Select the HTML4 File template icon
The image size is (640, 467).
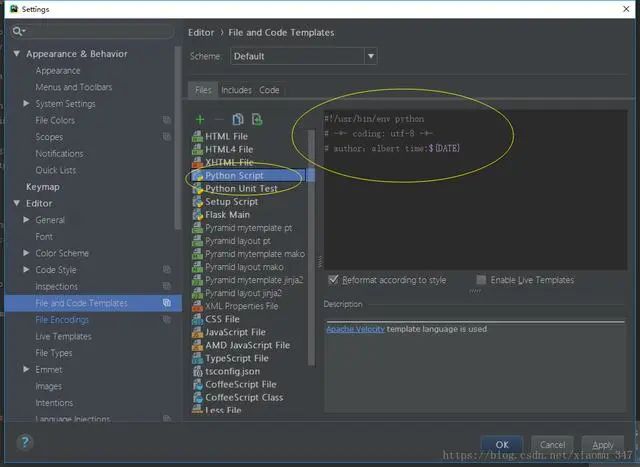[x=198, y=149]
